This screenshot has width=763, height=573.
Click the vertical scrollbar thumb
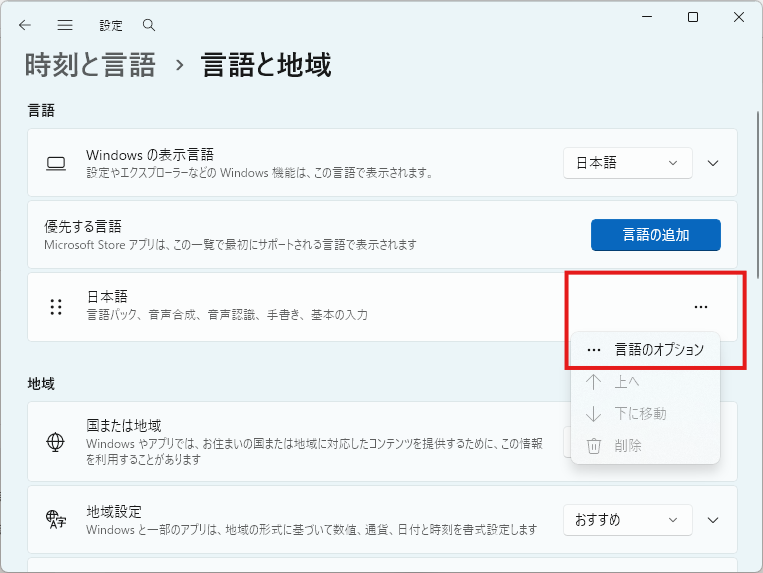click(x=758, y=195)
